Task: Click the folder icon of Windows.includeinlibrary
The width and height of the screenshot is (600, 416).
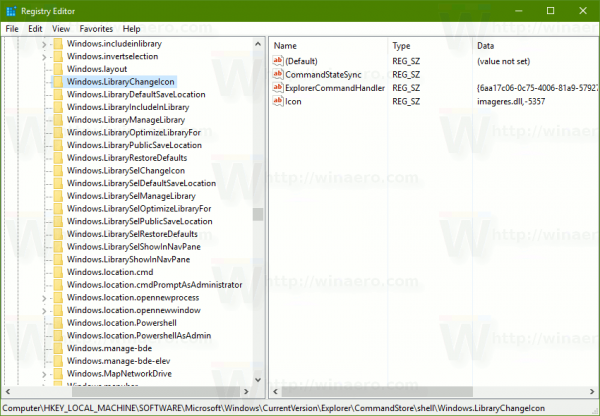Action: tap(58, 44)
